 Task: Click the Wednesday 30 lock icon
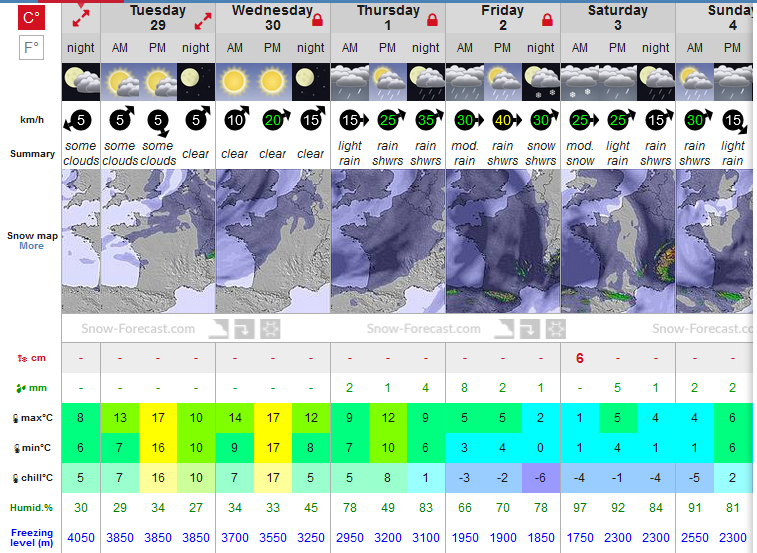(317, 19)
